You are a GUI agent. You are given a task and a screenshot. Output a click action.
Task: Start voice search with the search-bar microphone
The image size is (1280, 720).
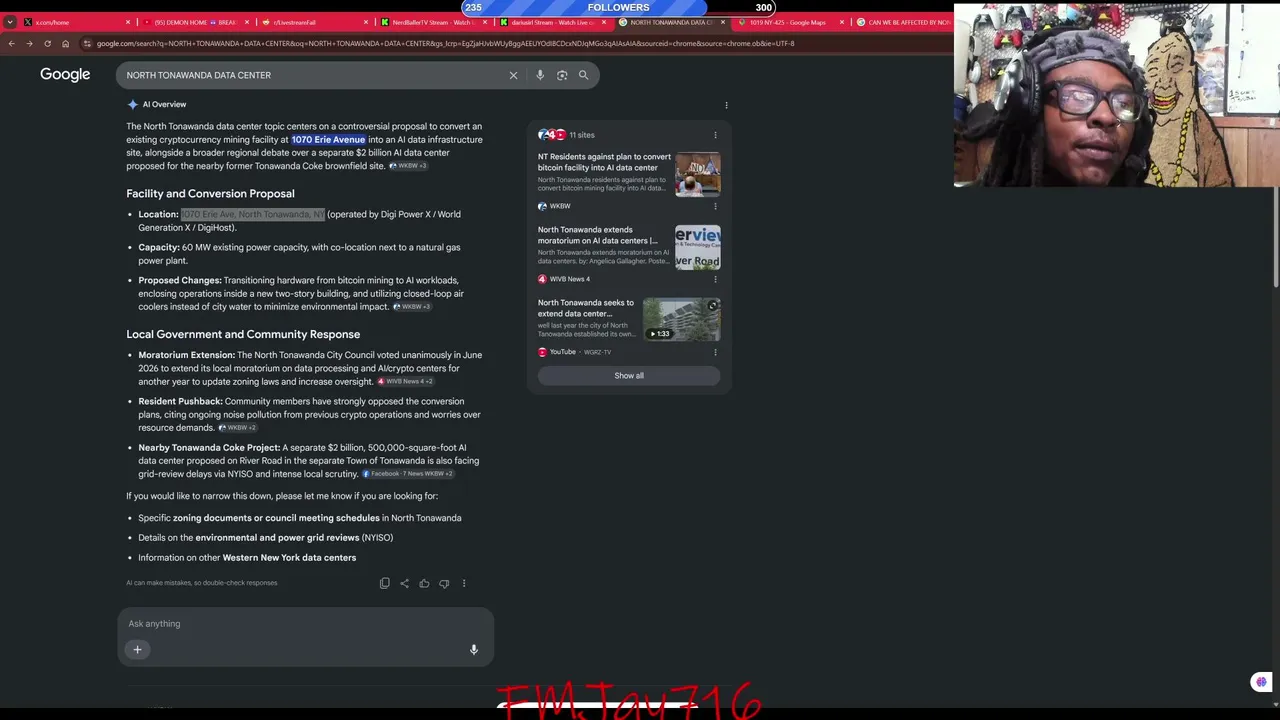pyautogui.click(x=540, y=75)
